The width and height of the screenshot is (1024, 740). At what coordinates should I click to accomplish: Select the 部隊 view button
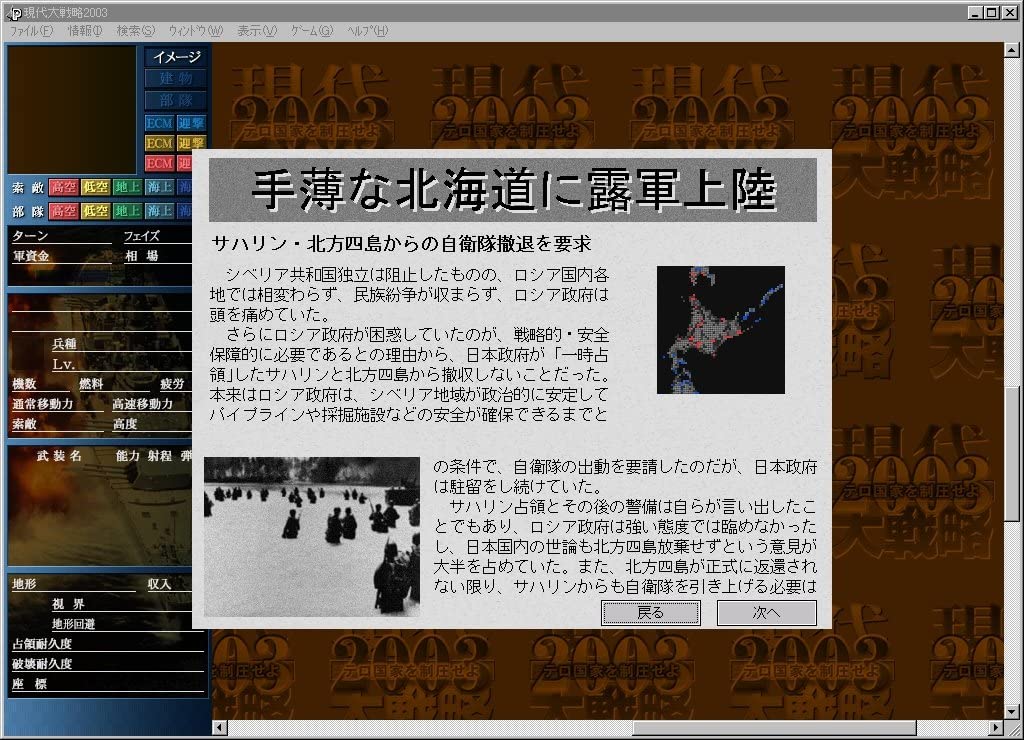pyautogui.click(x=176, y=100)
